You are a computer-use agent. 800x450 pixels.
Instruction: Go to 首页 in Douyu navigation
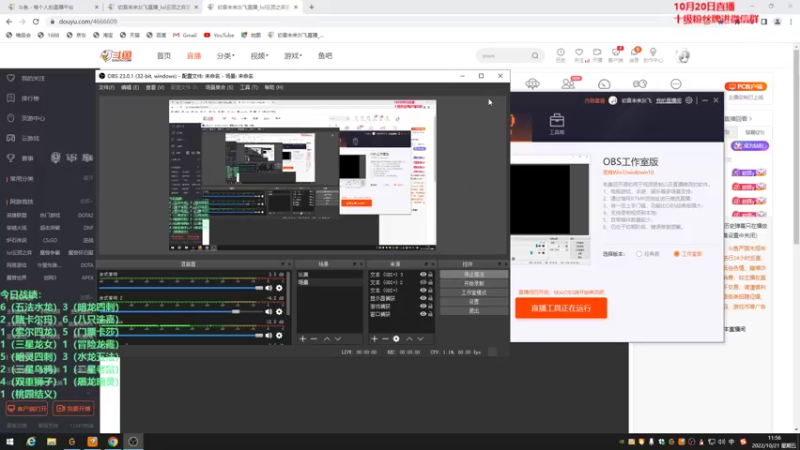coord(164,56)
